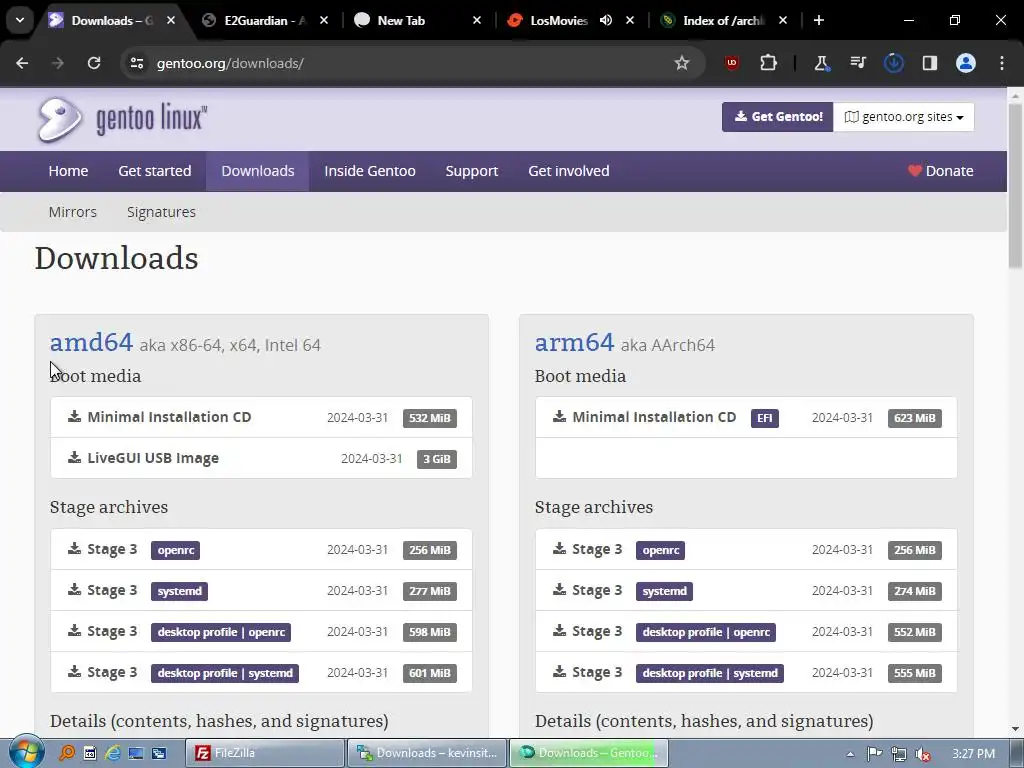Open the Downloads navigation item
The image size is (1024, 768).
[x=258, y=171]
